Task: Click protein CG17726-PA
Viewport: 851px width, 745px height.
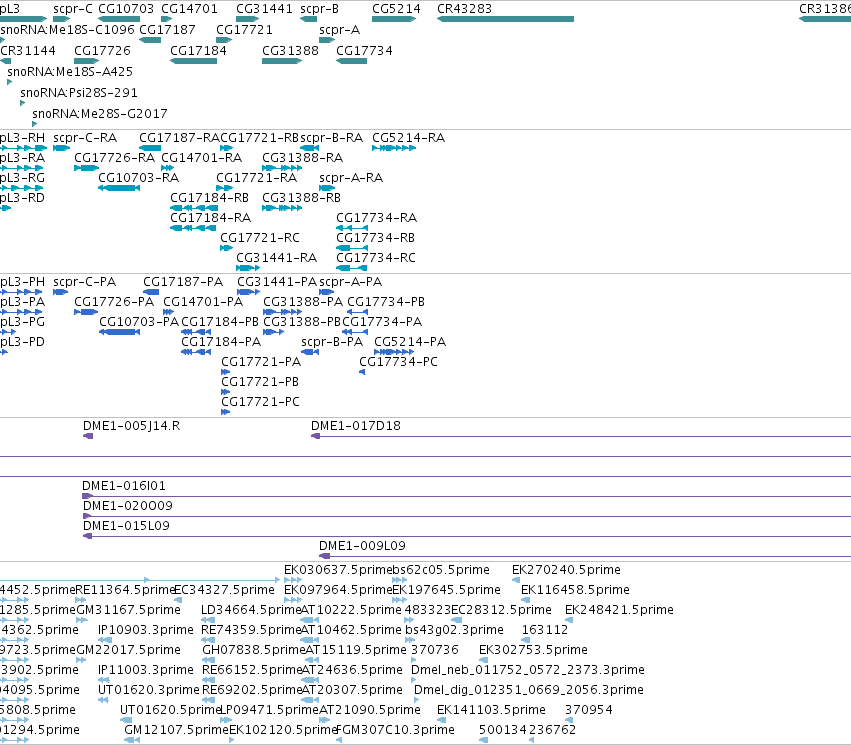Action: tap(86, 313)
